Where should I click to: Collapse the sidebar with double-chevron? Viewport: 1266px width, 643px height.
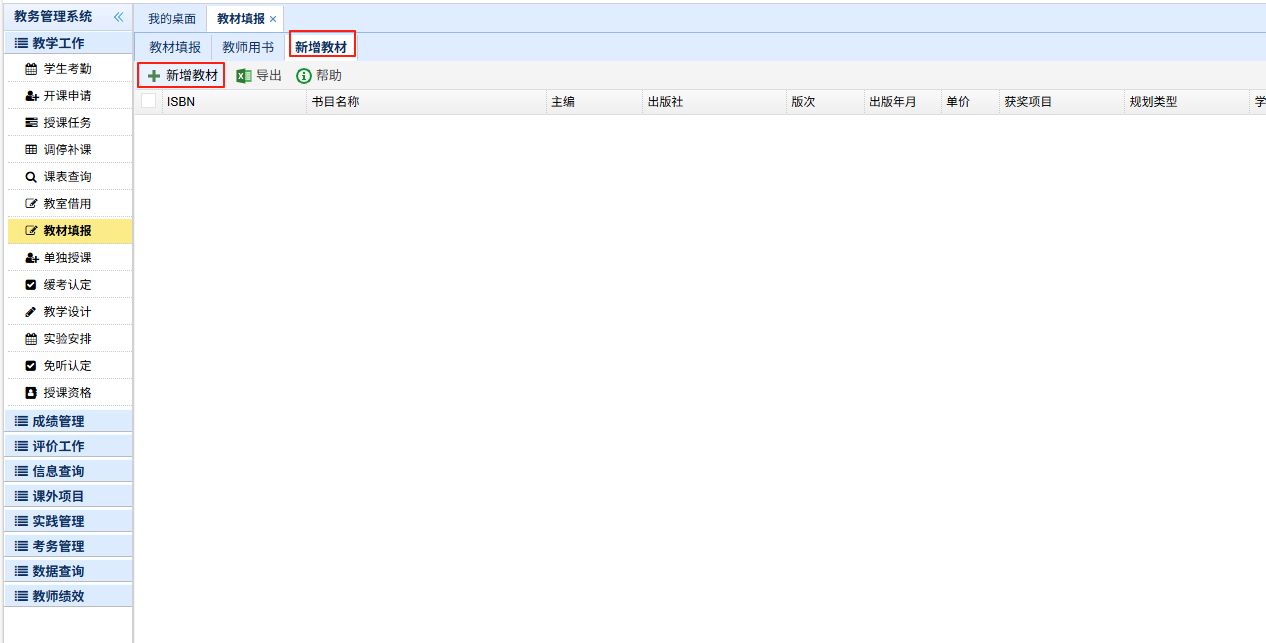[118, 17]
